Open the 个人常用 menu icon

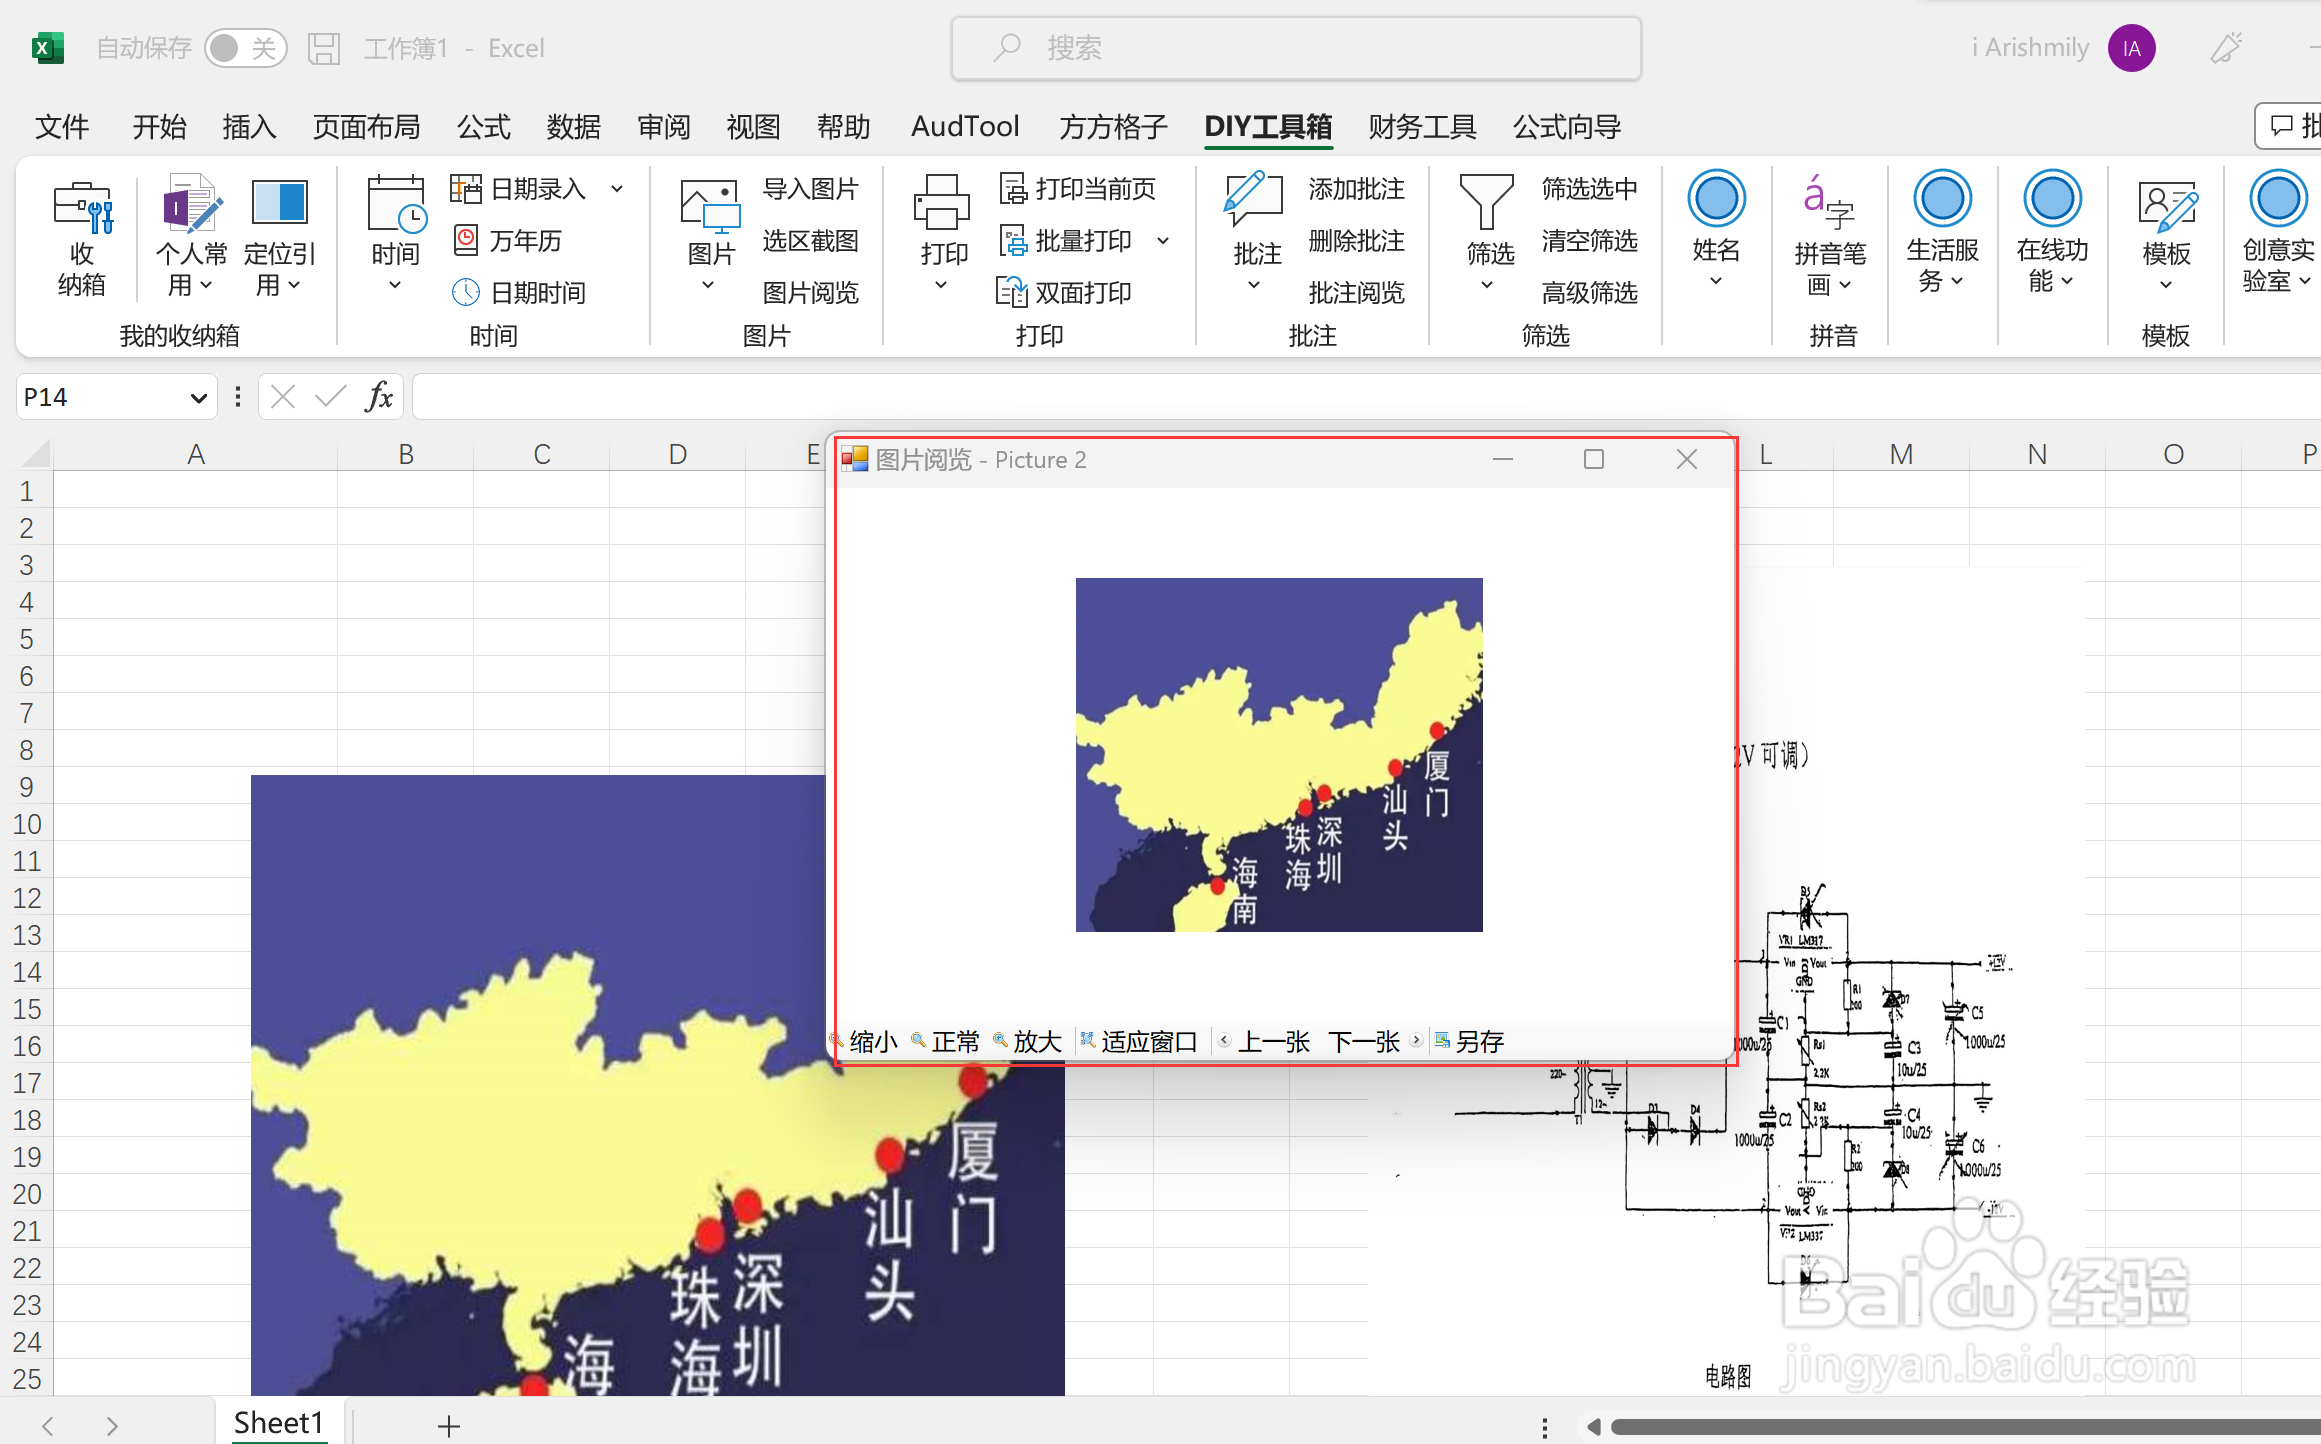coord(191,205)
